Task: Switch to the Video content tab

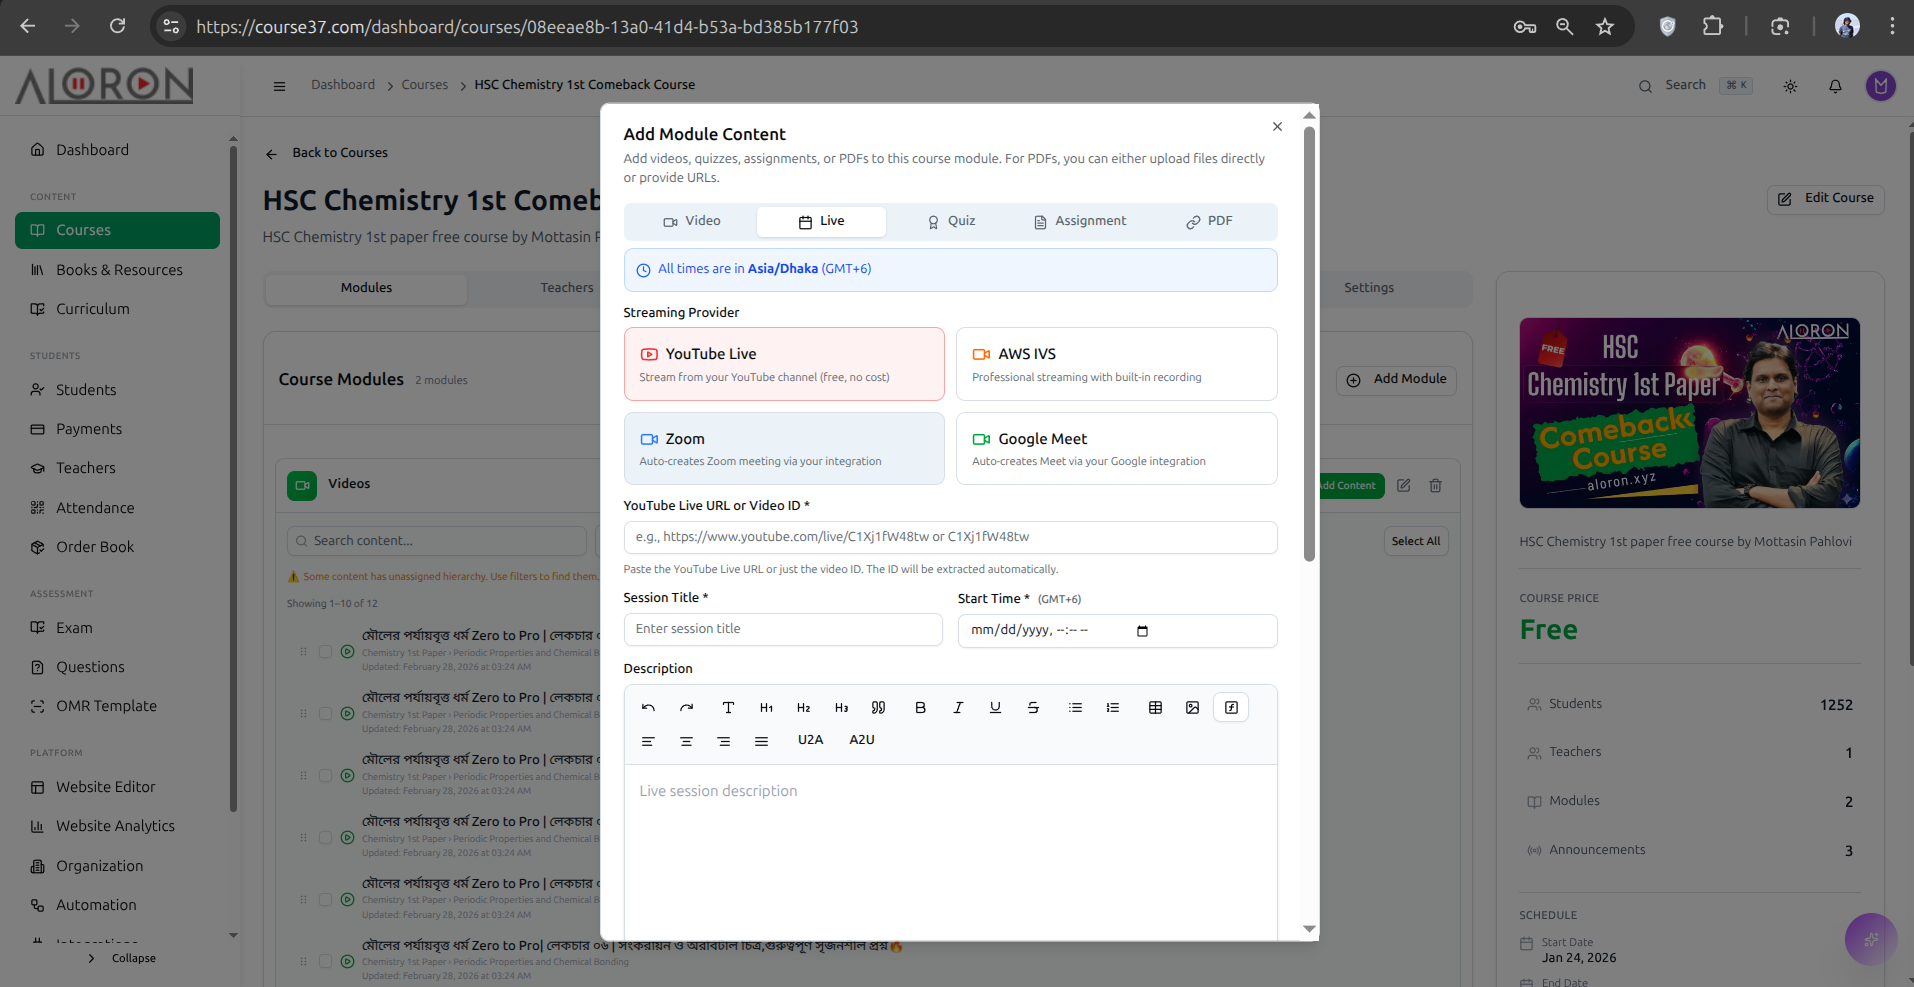Action: [692, 221]
